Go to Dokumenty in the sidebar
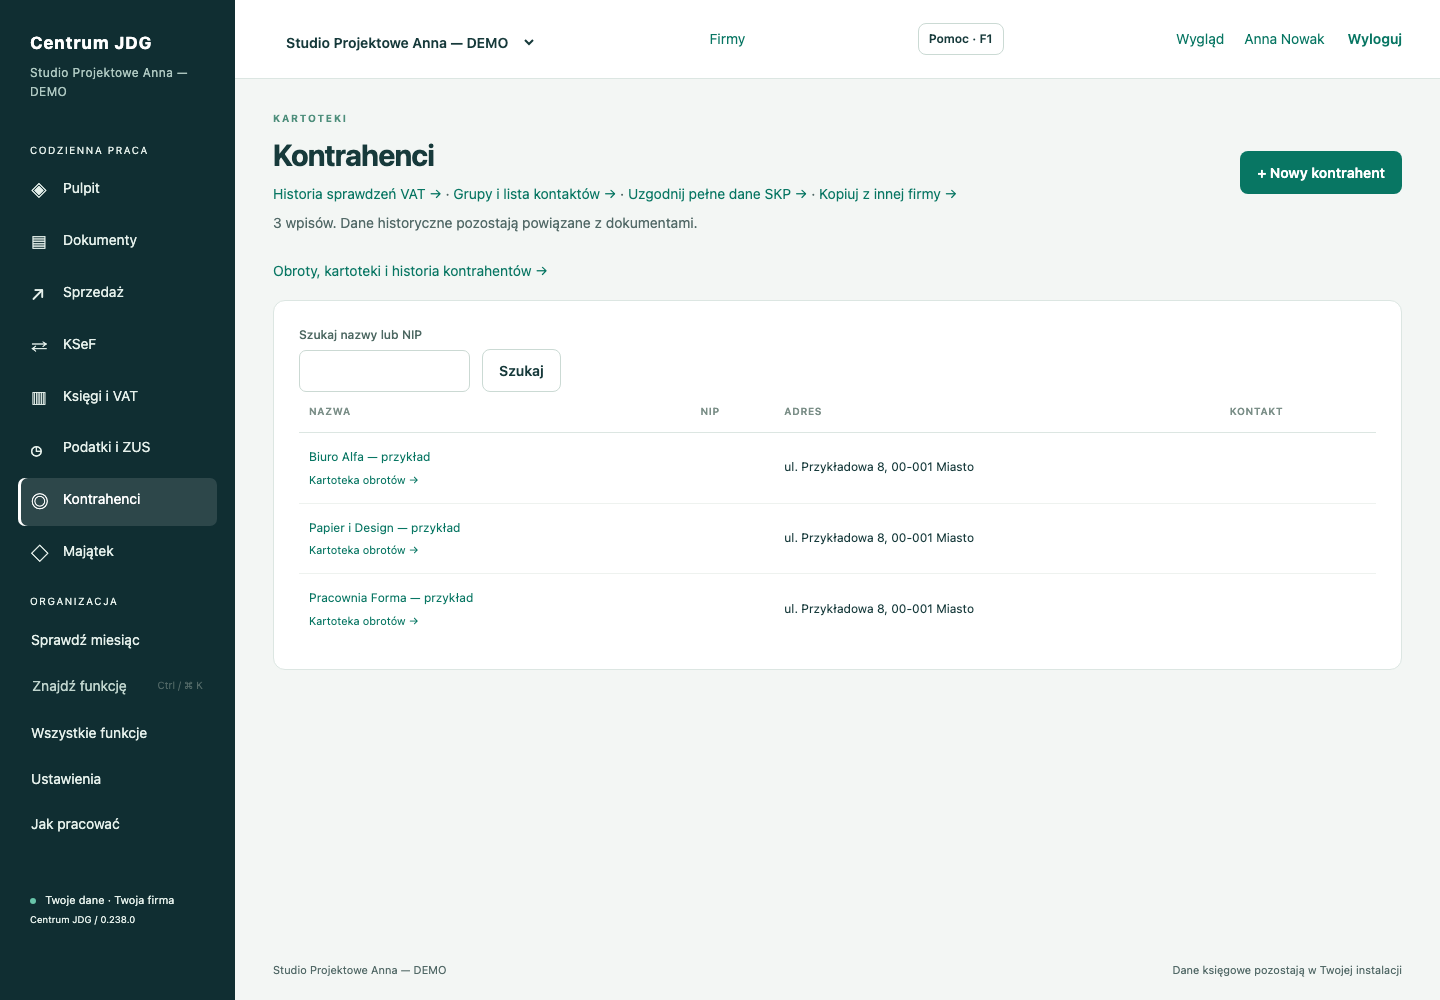The width and height of the screenshot is (1440, 1000). 118,241
